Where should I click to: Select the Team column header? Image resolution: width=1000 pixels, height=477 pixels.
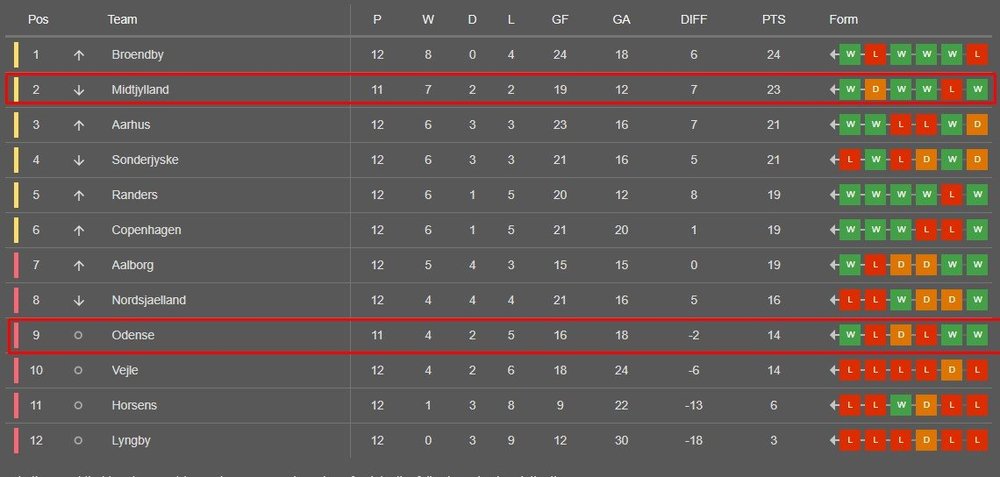point(122,20)
